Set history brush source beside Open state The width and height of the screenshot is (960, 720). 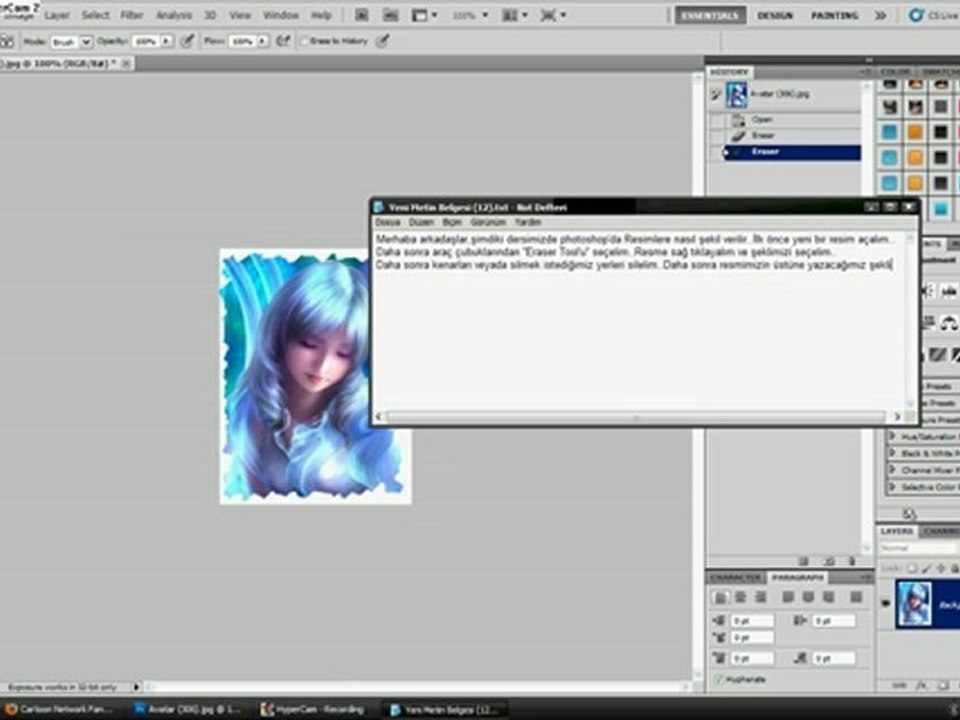click(x=715, y=119)
